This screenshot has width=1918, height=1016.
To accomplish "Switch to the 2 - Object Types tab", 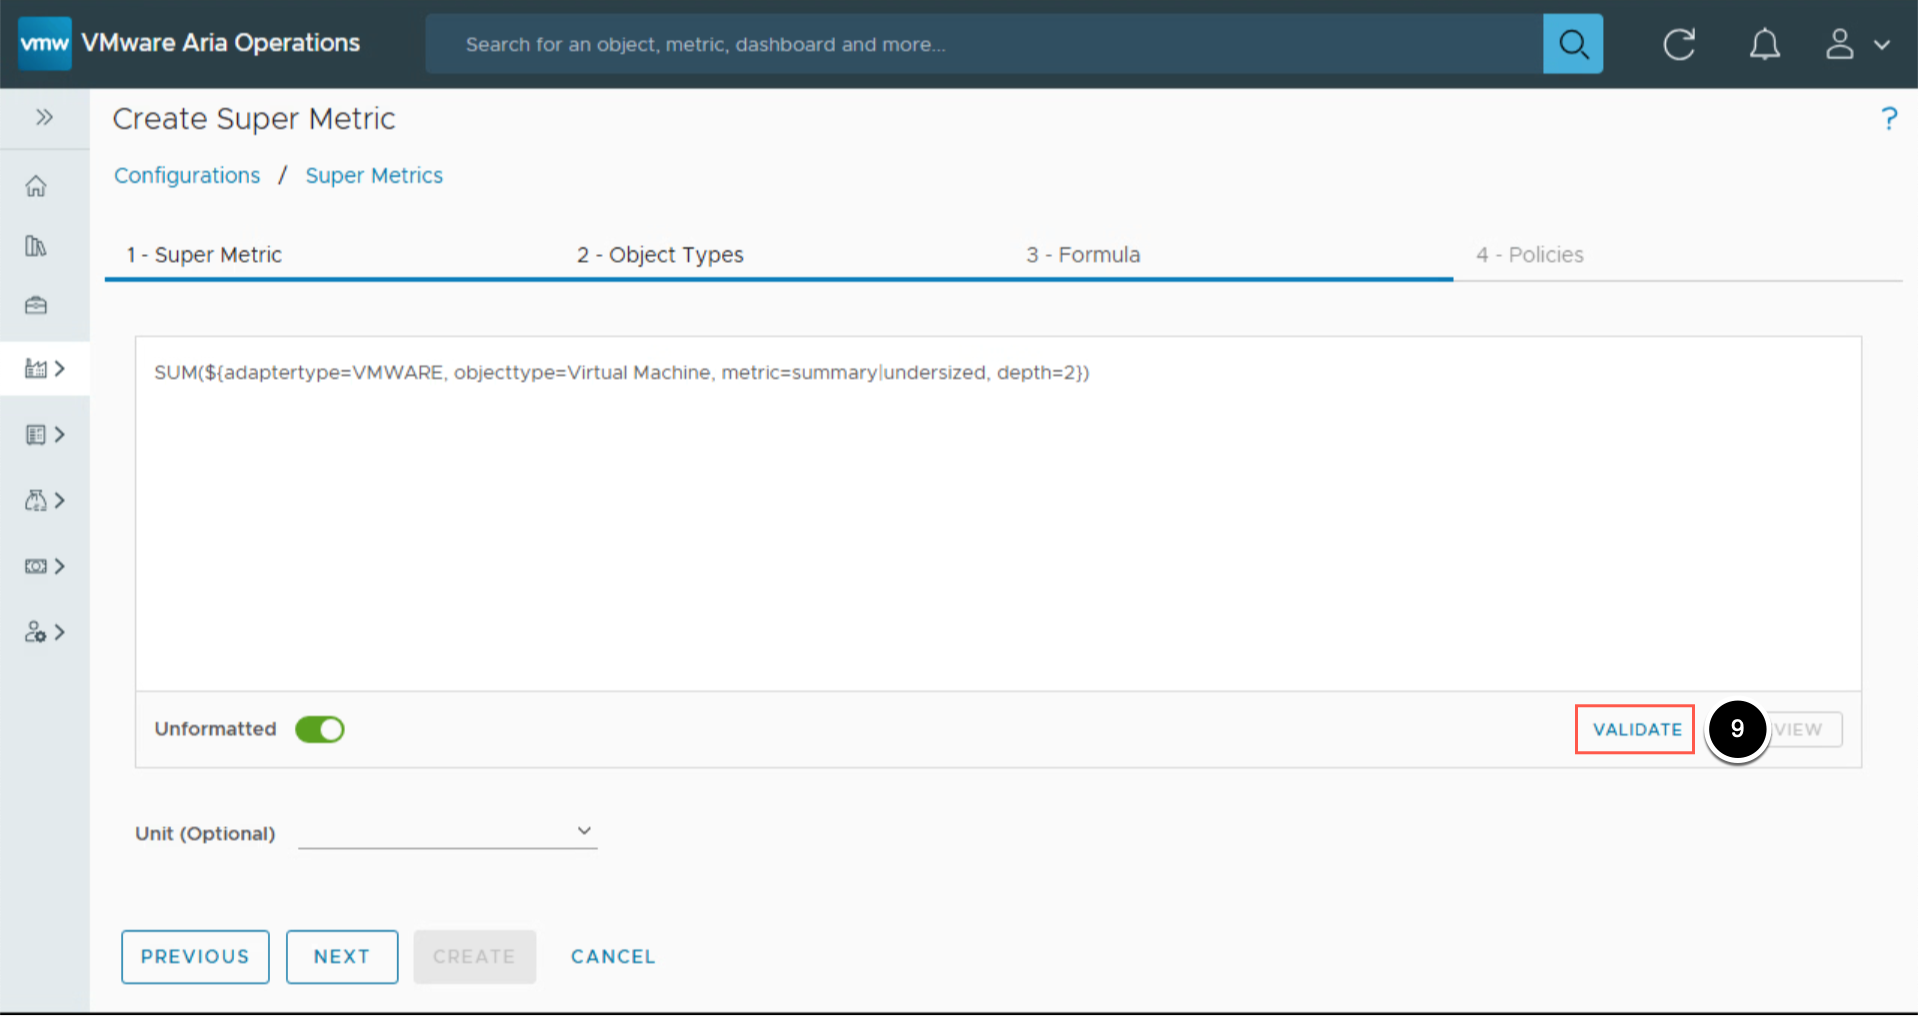I will pyautogui.click(x=660, y=255).
